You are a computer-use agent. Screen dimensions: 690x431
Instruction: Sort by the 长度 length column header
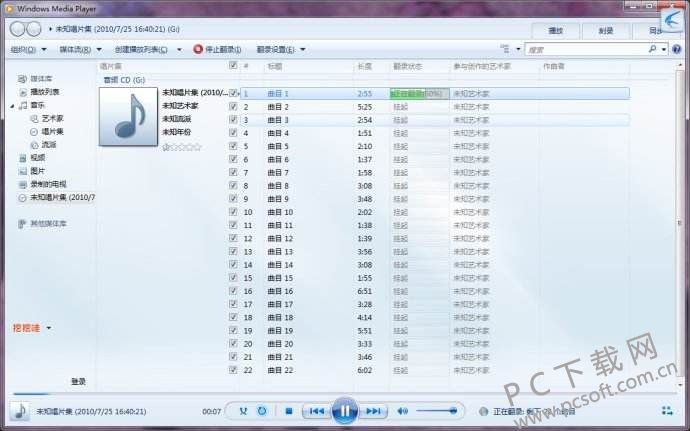coord(364,66)
